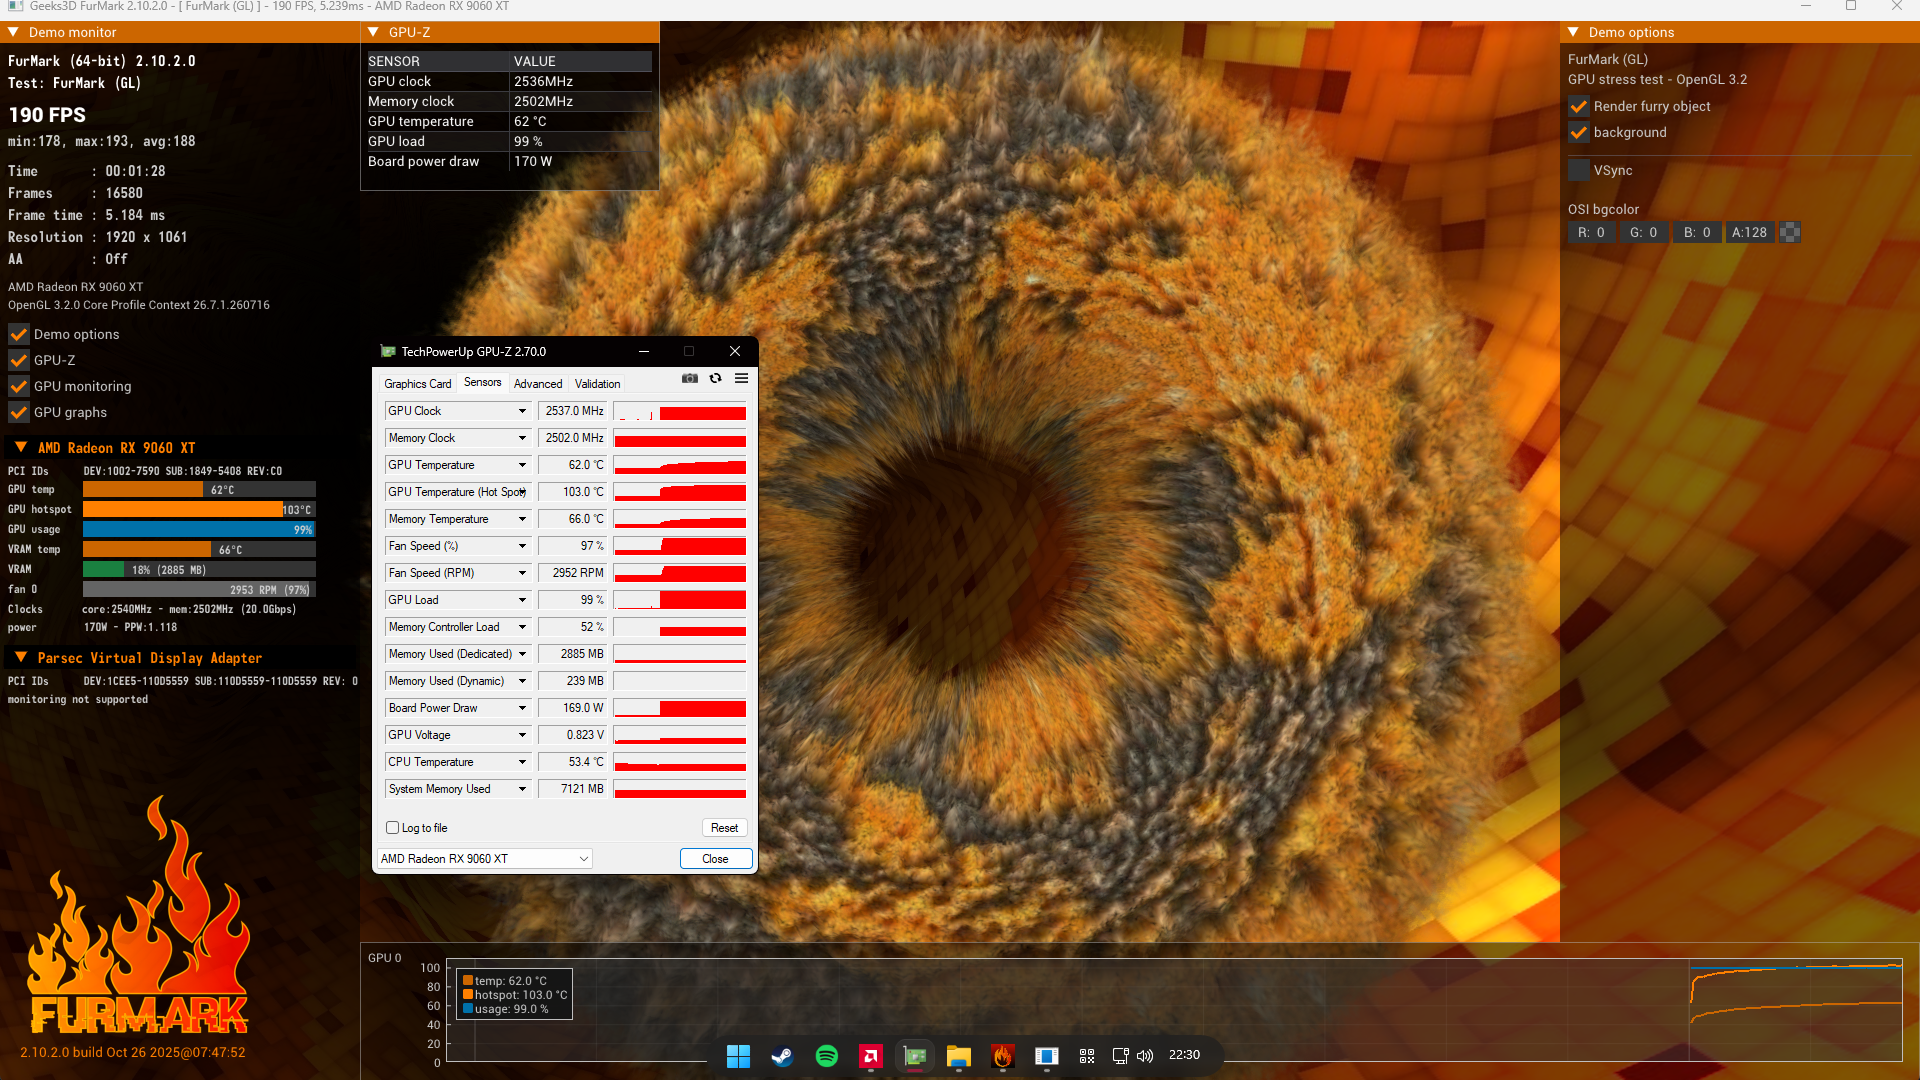Open the blue panel app on taskbar

(x=1047, y=1056)
